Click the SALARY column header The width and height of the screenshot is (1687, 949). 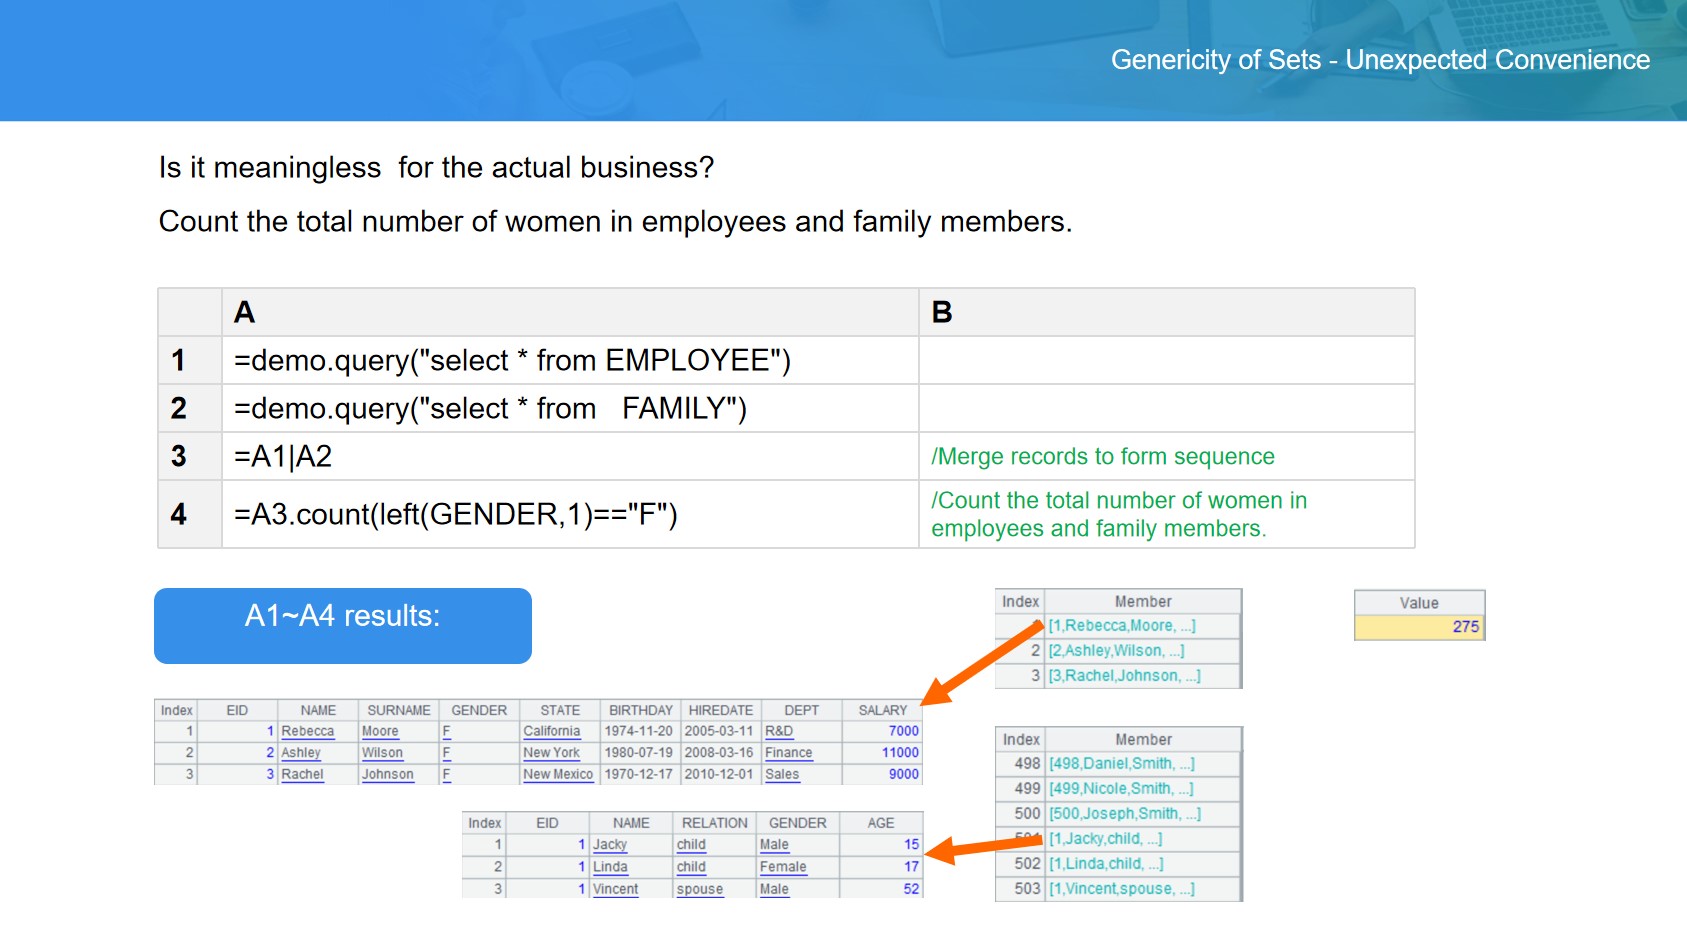[882, 710]
